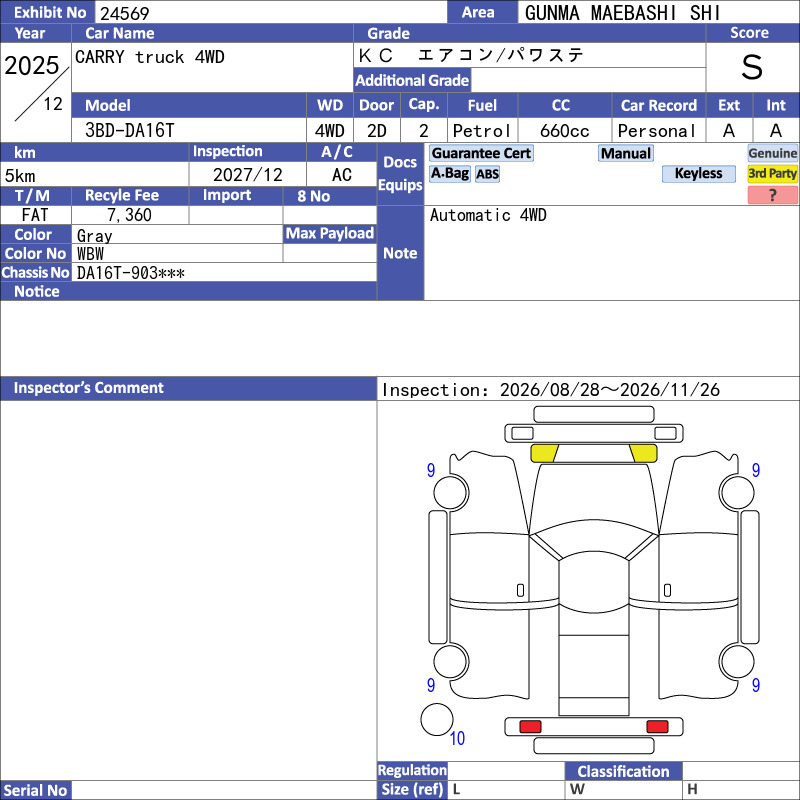Click the left yellow headlight marker
This screenshot has height=800, width=800.
(x=544, y=453)
